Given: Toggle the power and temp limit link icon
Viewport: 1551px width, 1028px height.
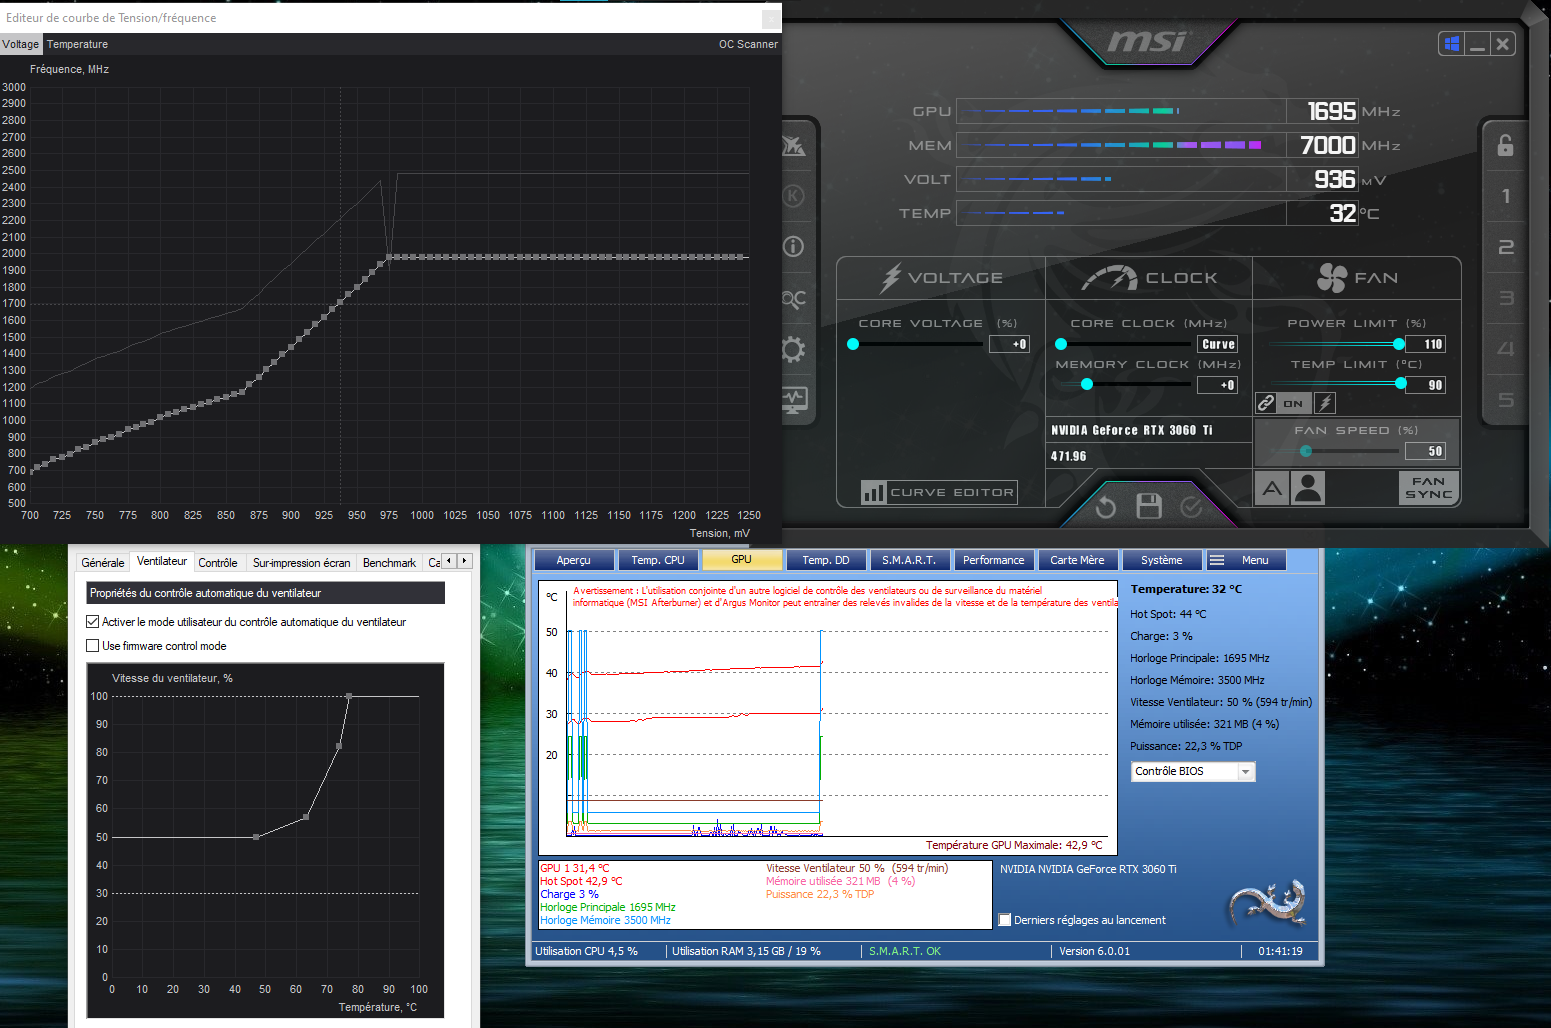Looking at the screenshot, I should click(1266, 403).
